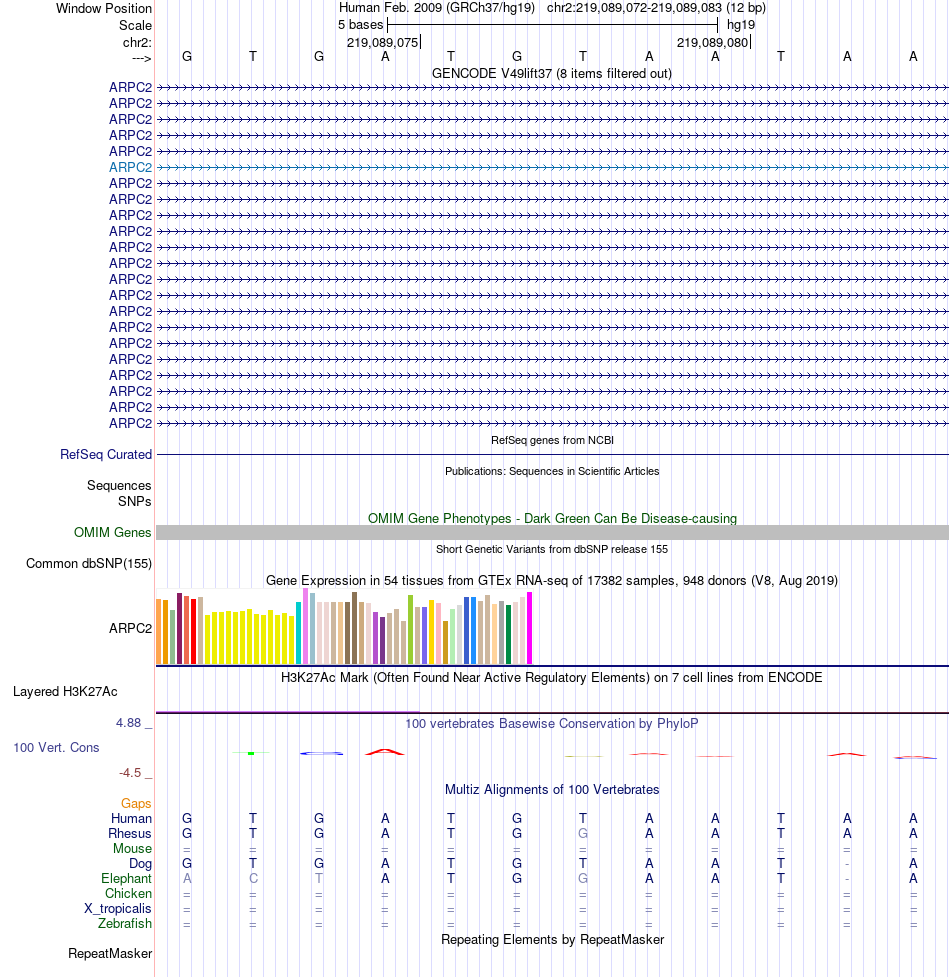
Task: Click the 'SNPs' label under Sequences
Action: [135, 502]
